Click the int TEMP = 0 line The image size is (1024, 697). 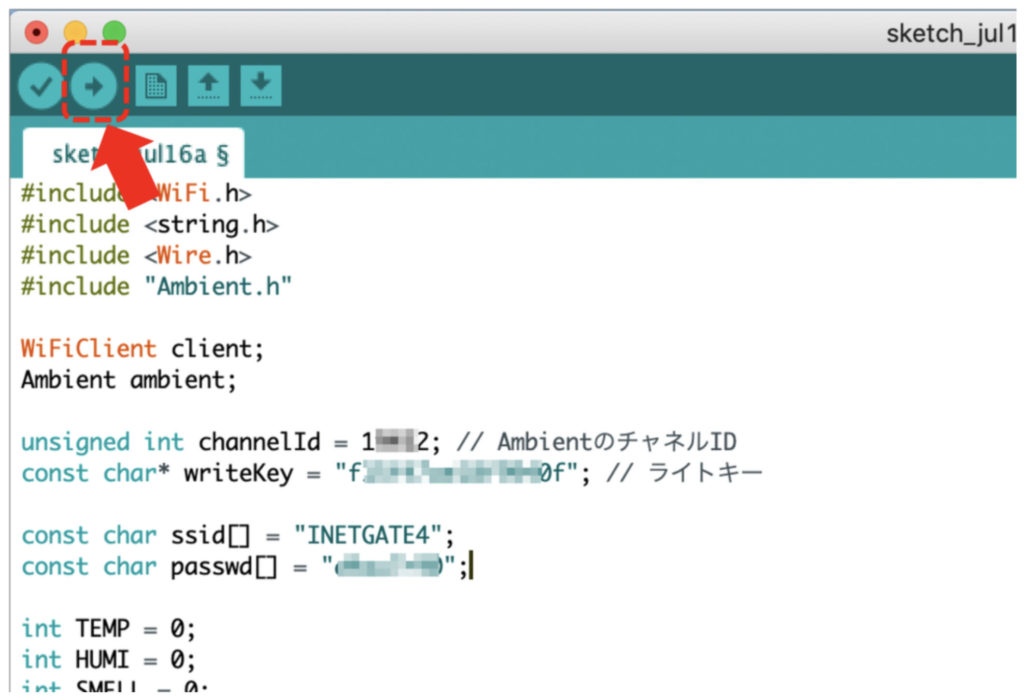tap(108, 629)
